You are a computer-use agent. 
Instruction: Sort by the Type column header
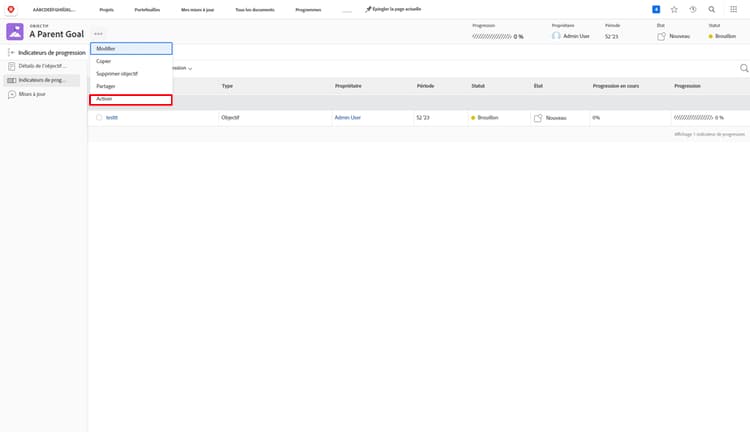[x=227, y=86]
